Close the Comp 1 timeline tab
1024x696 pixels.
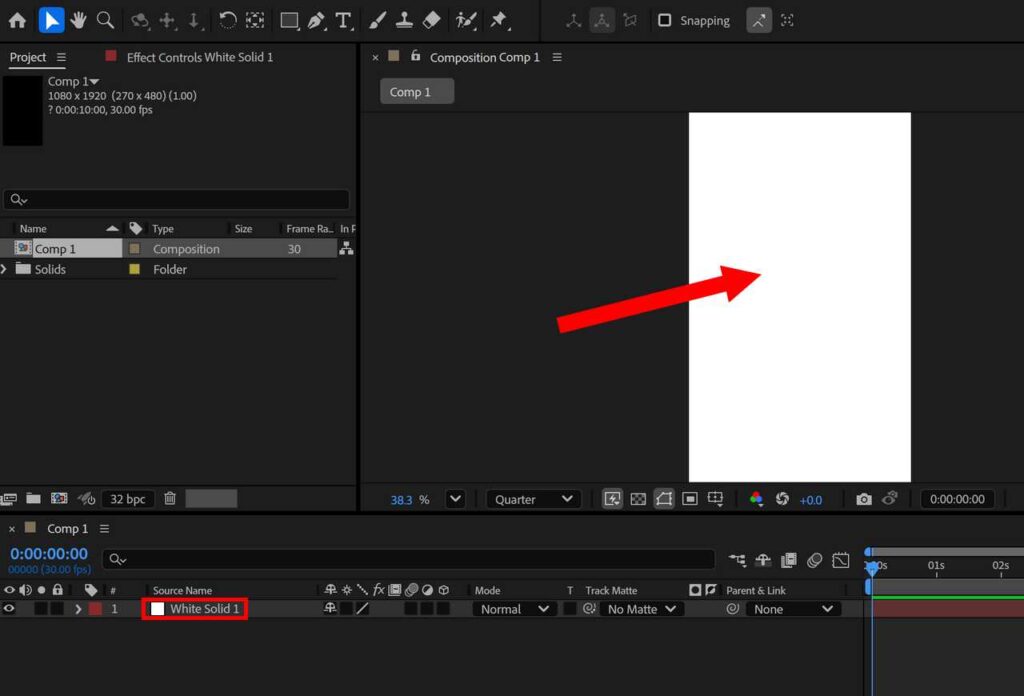(12, 529)
